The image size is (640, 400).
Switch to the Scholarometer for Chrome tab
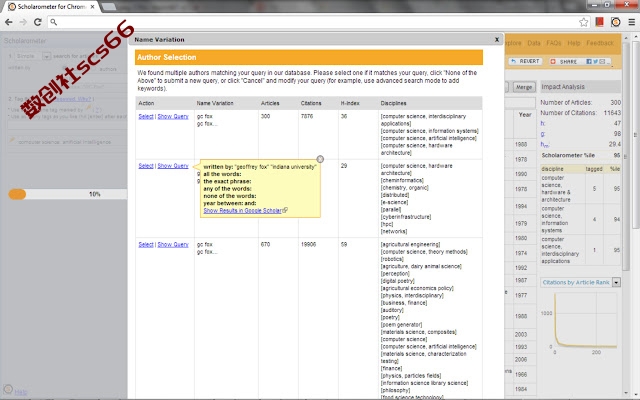52,7
